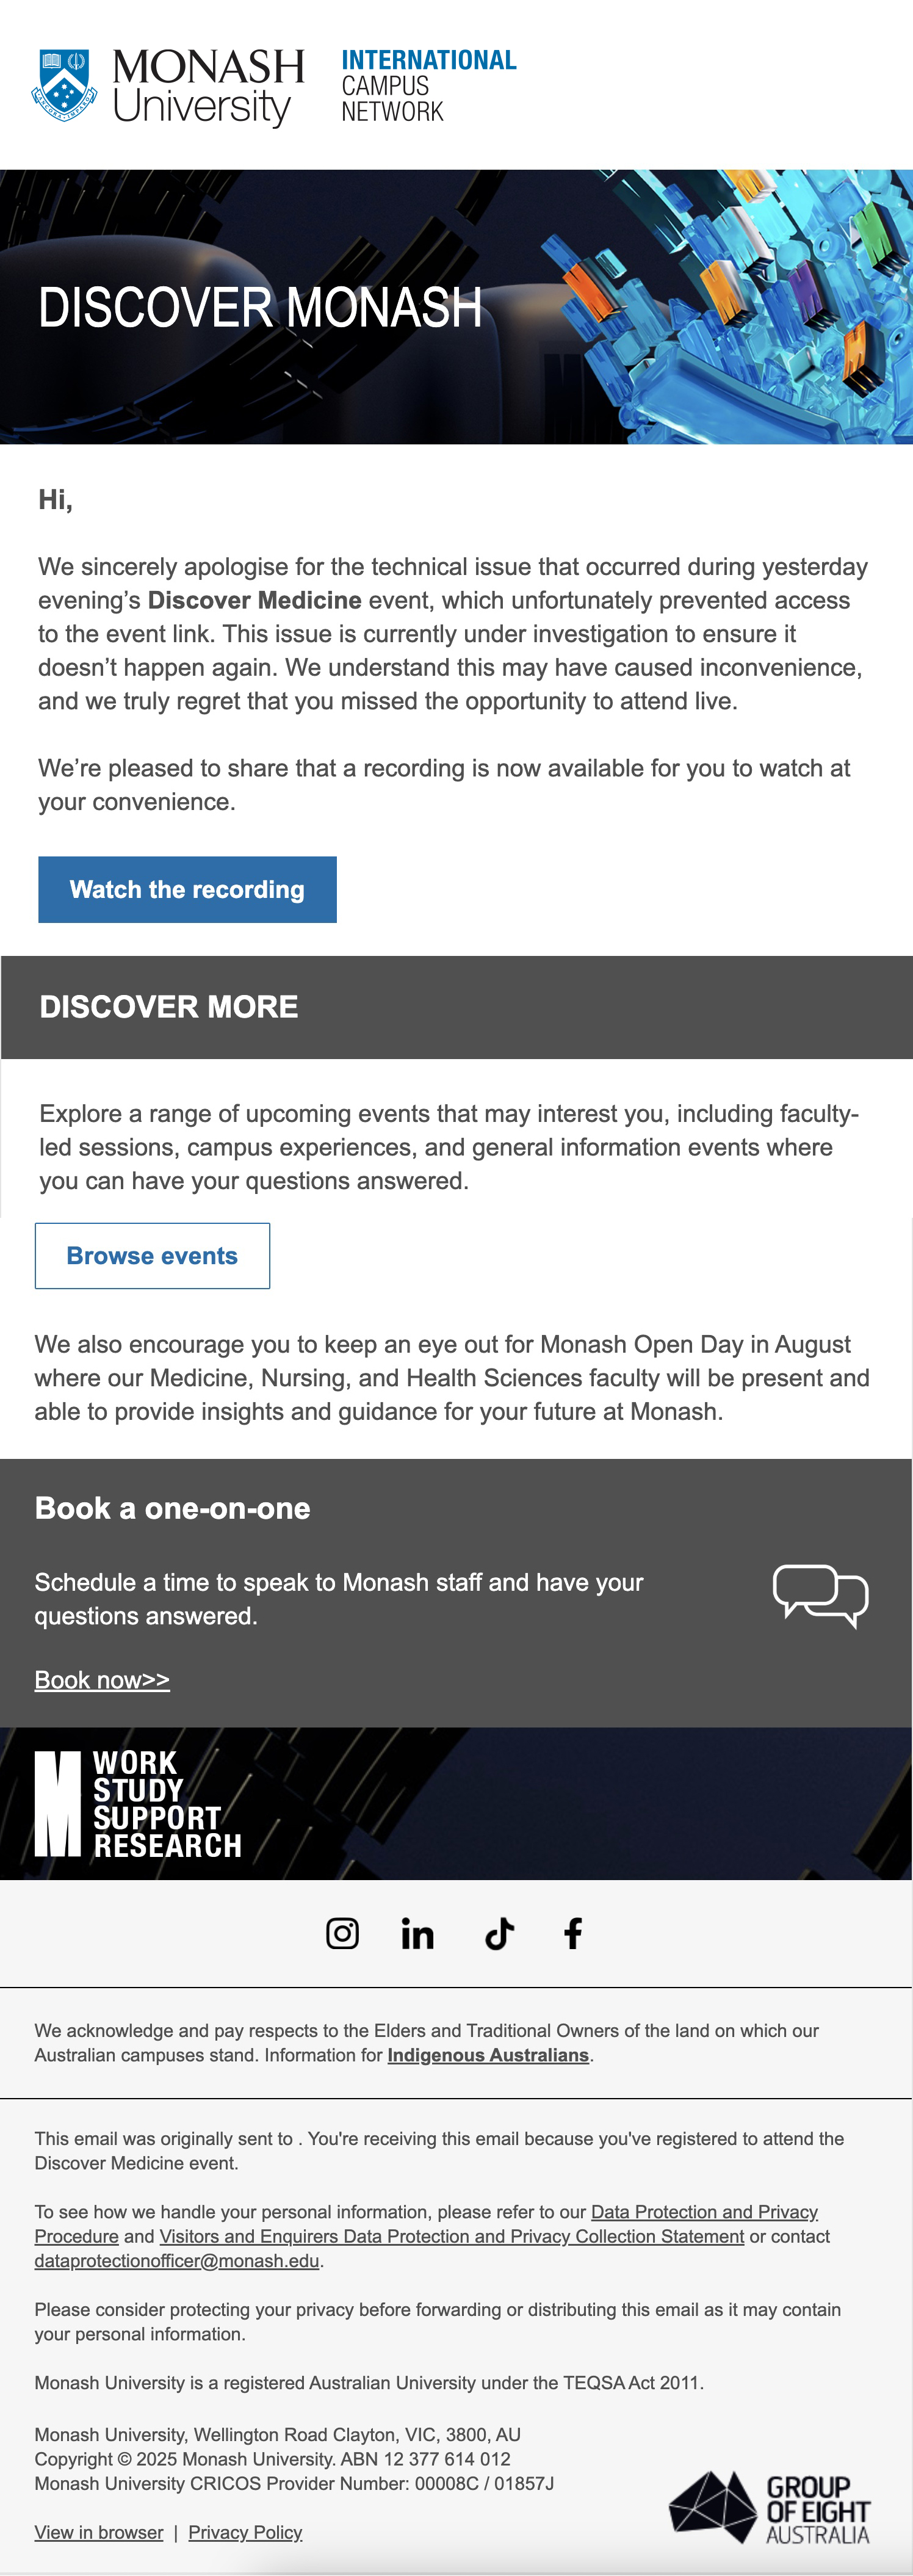Click the International Campus Network header text

[x=429, y=86]
